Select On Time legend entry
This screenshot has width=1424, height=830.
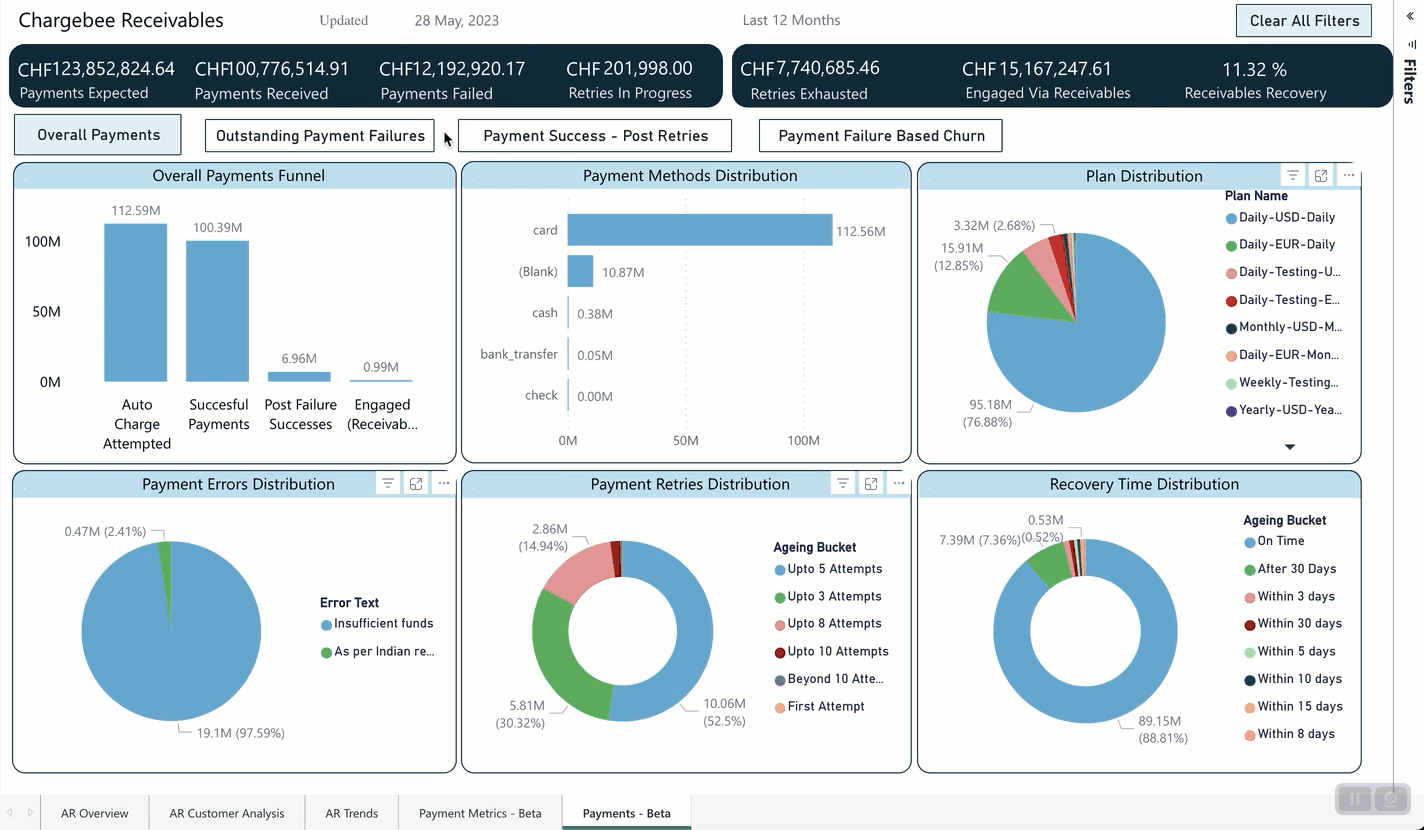tap(1274, 541)
